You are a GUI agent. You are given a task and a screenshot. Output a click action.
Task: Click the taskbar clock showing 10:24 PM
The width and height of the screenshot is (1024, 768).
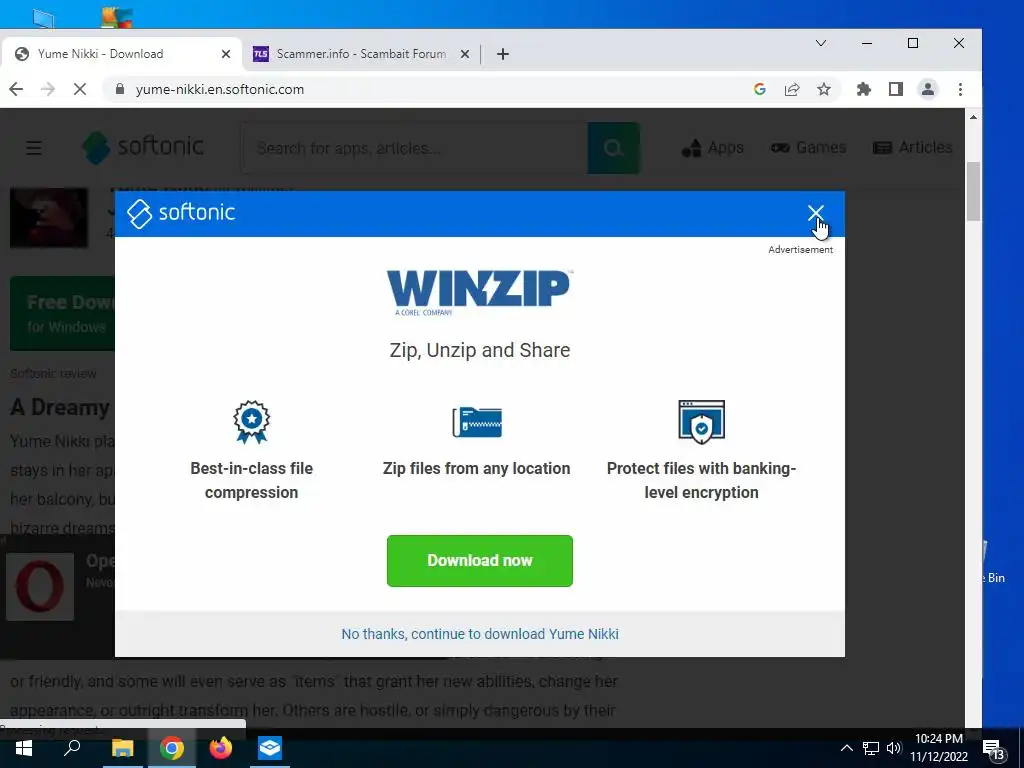point(939,748)
